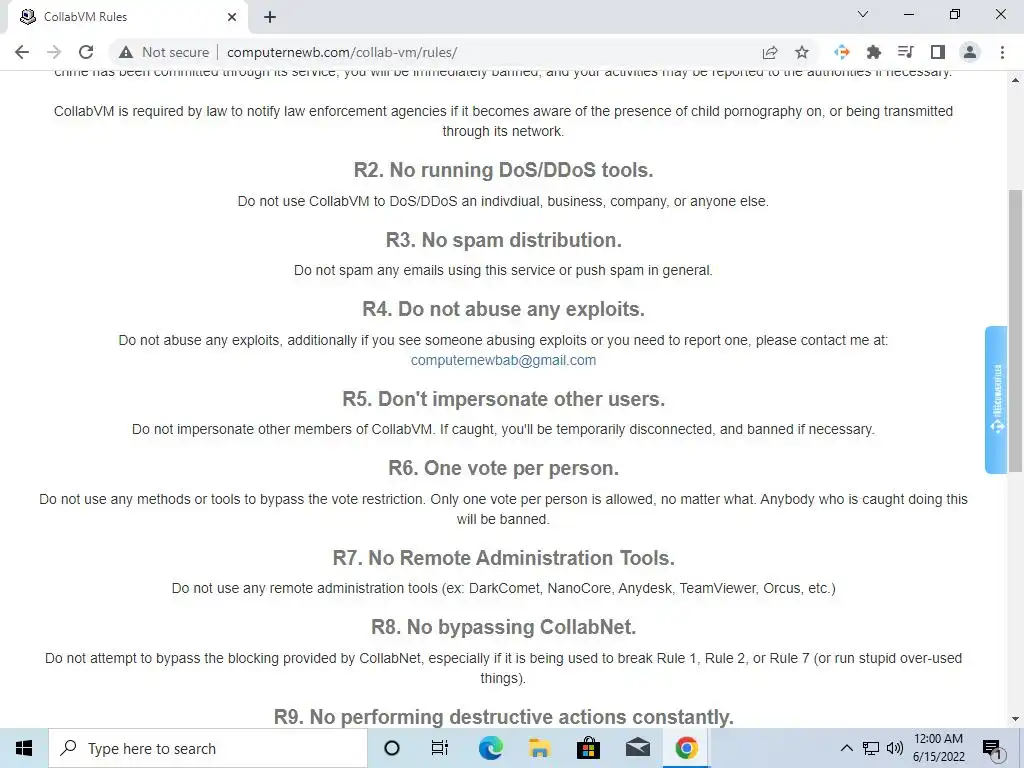Screen dimensions: 1024x768
Task: Bookmark this page with the star icon
Action: pos(802,52)
